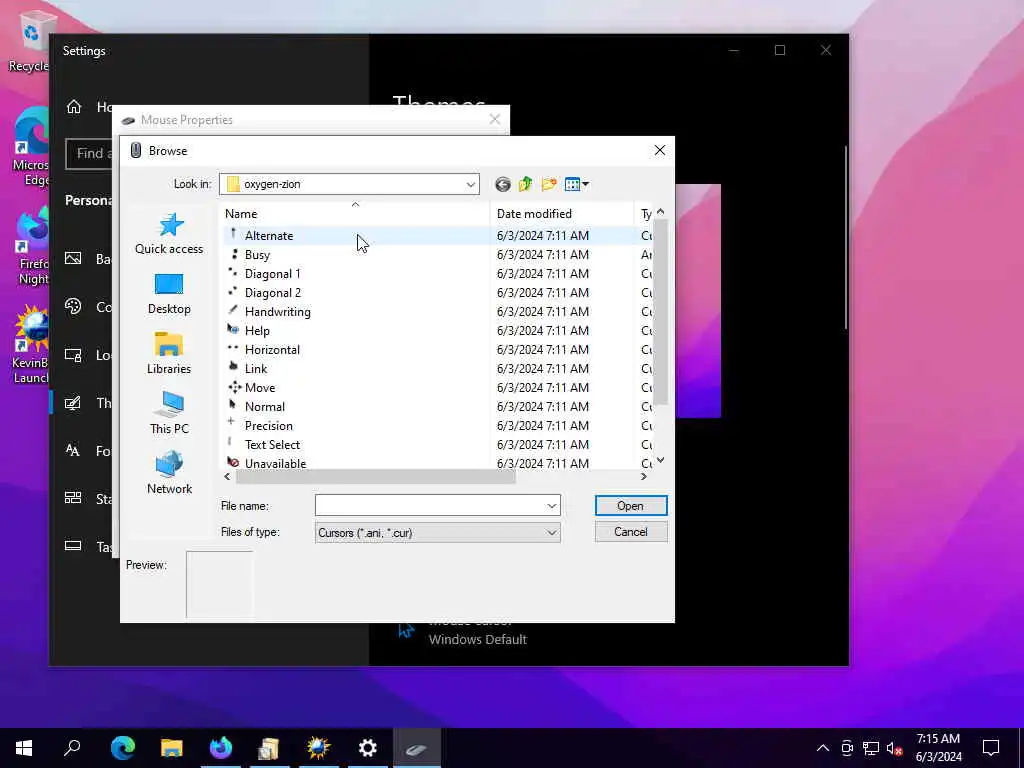Select the Unavailable cursor file
1024x768 pixels.
pos(357,462)
